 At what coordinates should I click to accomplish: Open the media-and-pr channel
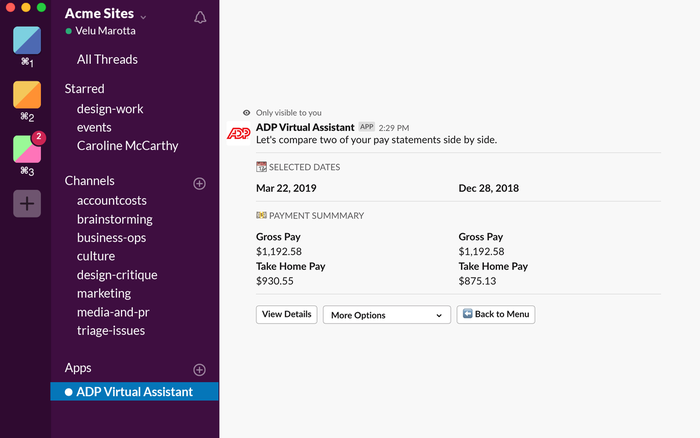coord(113,312)
